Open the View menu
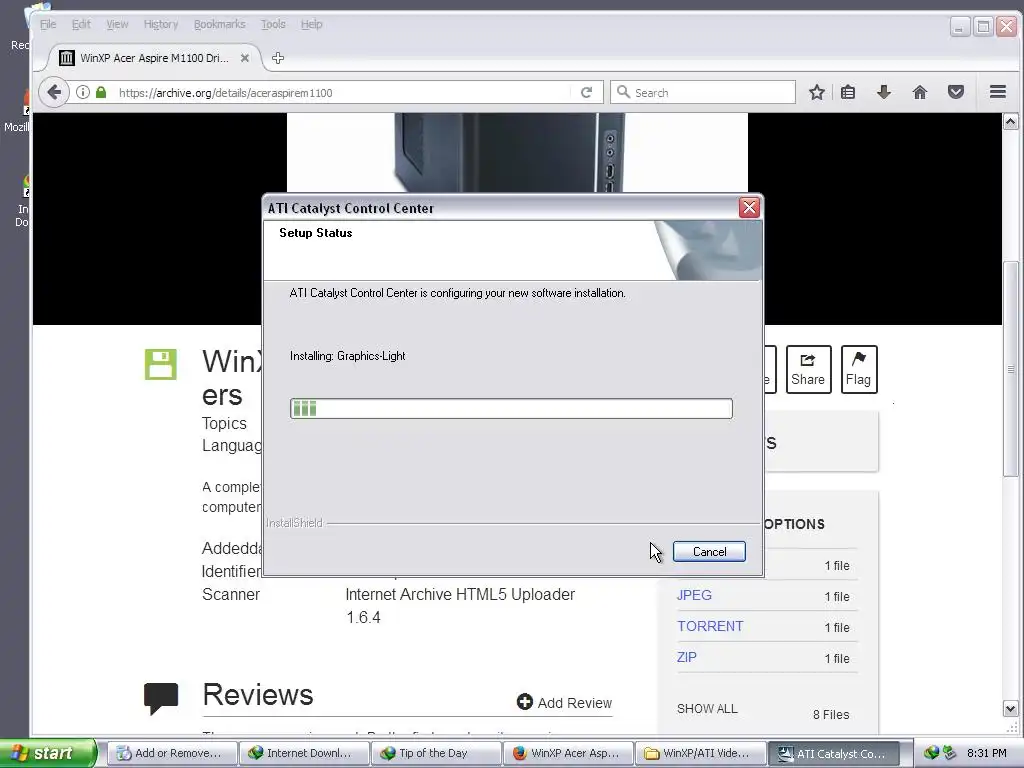 [118, 24]
